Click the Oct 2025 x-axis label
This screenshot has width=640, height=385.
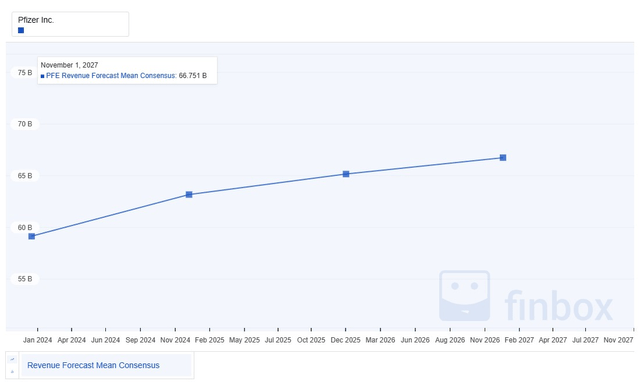pos(311,340)
